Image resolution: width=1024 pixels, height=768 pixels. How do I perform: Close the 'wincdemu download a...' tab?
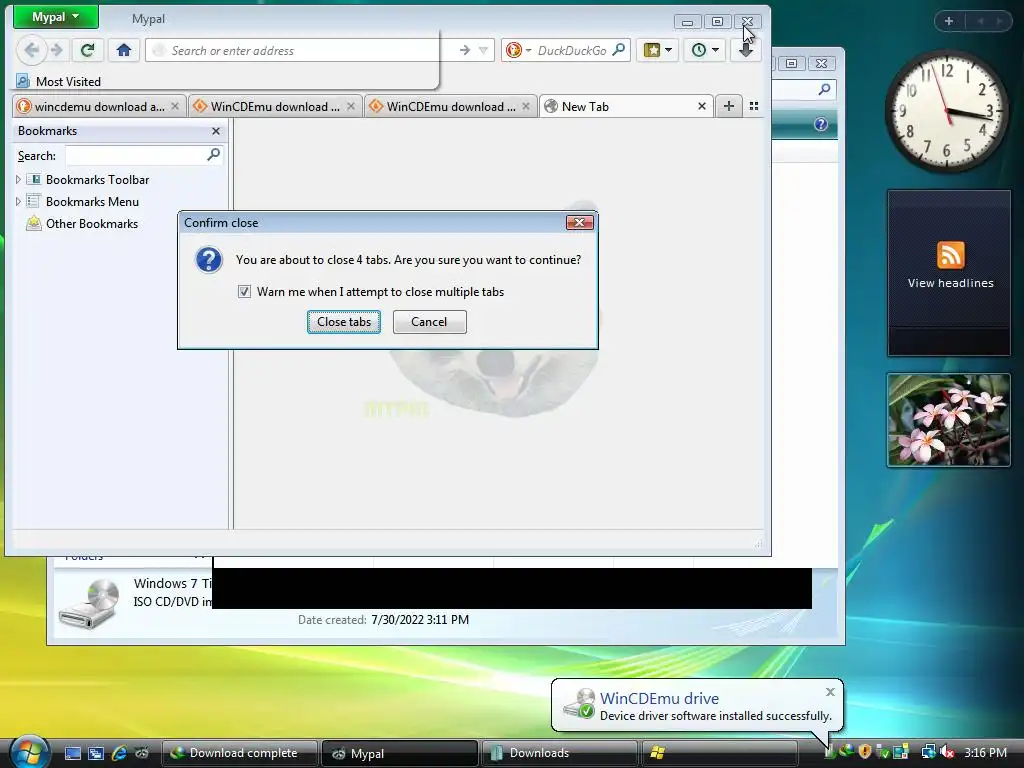pos(175,106)
